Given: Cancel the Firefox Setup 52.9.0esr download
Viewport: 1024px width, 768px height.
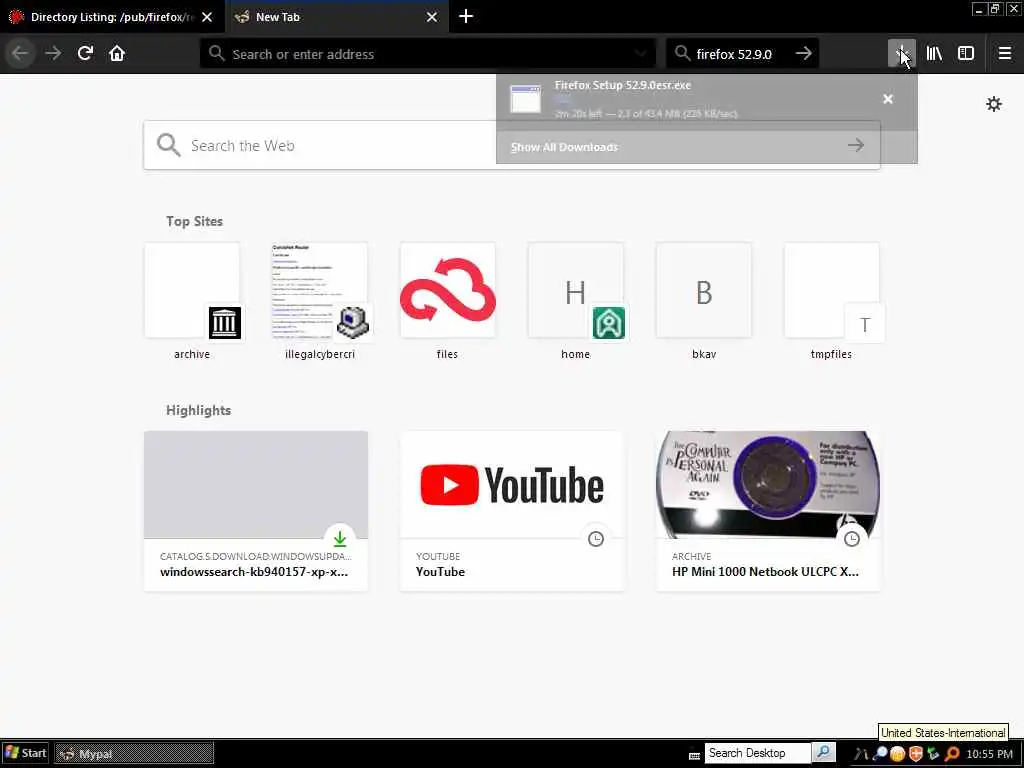Looking at the screenshot, I should click(x=888, y=99).
